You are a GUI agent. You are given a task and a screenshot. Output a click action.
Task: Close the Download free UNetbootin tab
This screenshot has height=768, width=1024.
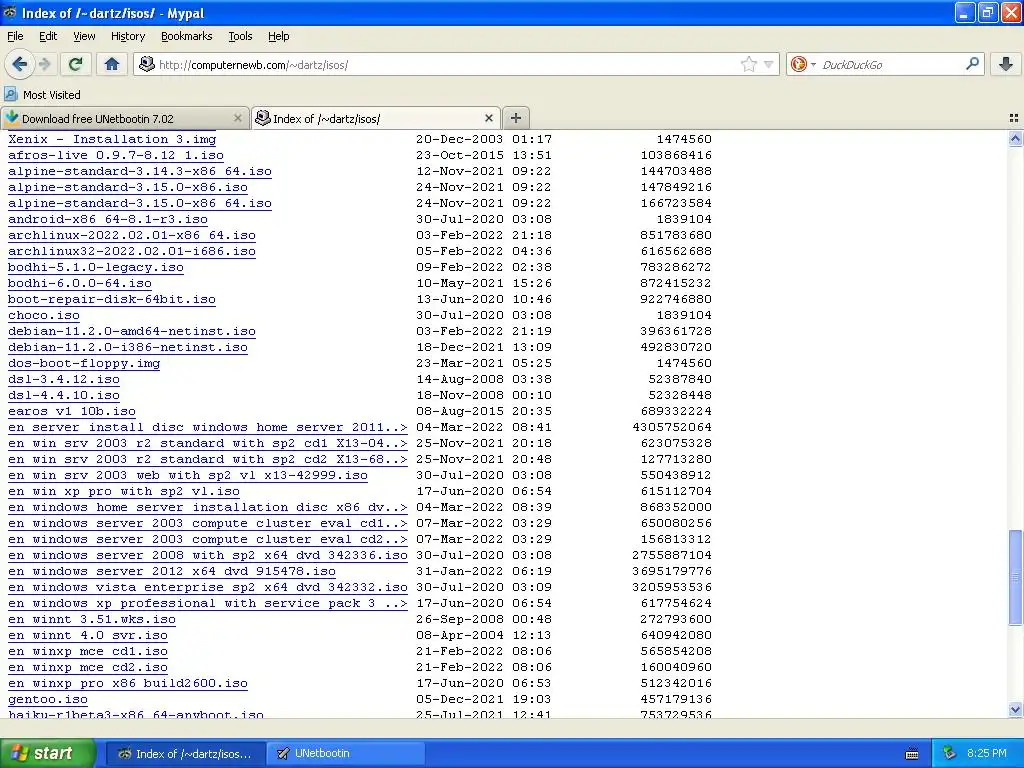[238, 118]
